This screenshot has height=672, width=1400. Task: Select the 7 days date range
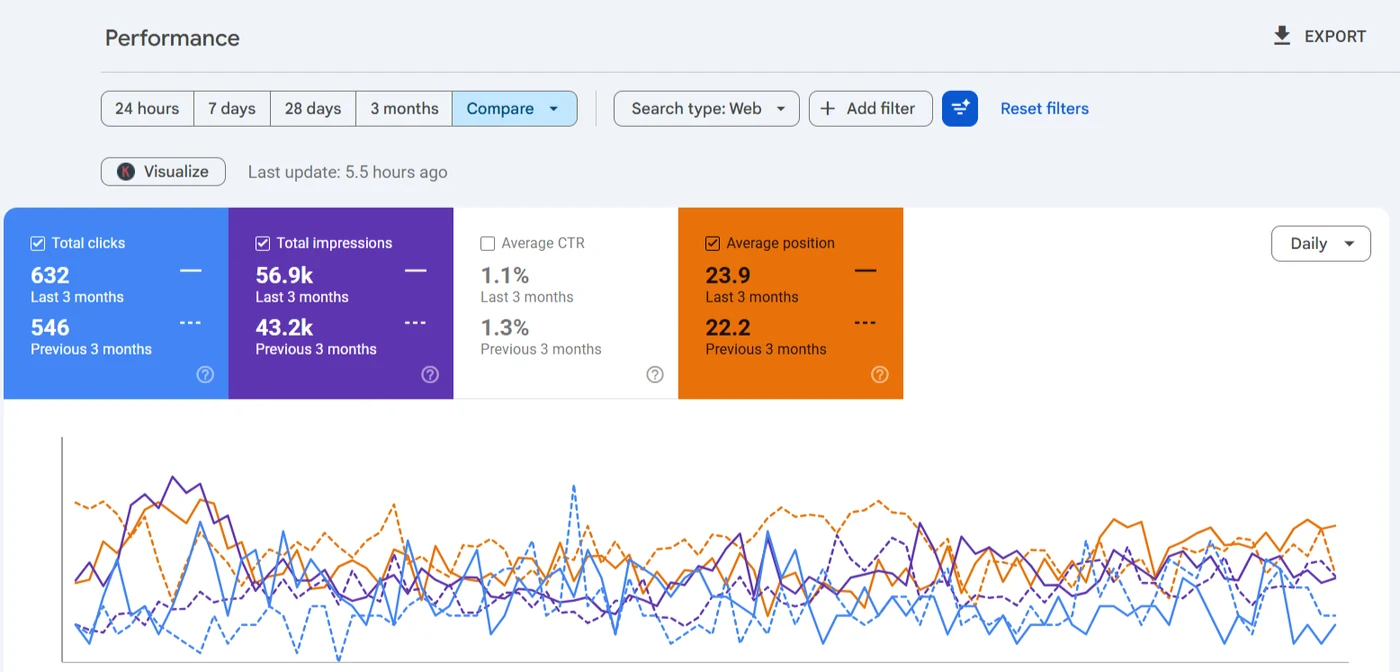pyautogui.click(x=232, y=109)
